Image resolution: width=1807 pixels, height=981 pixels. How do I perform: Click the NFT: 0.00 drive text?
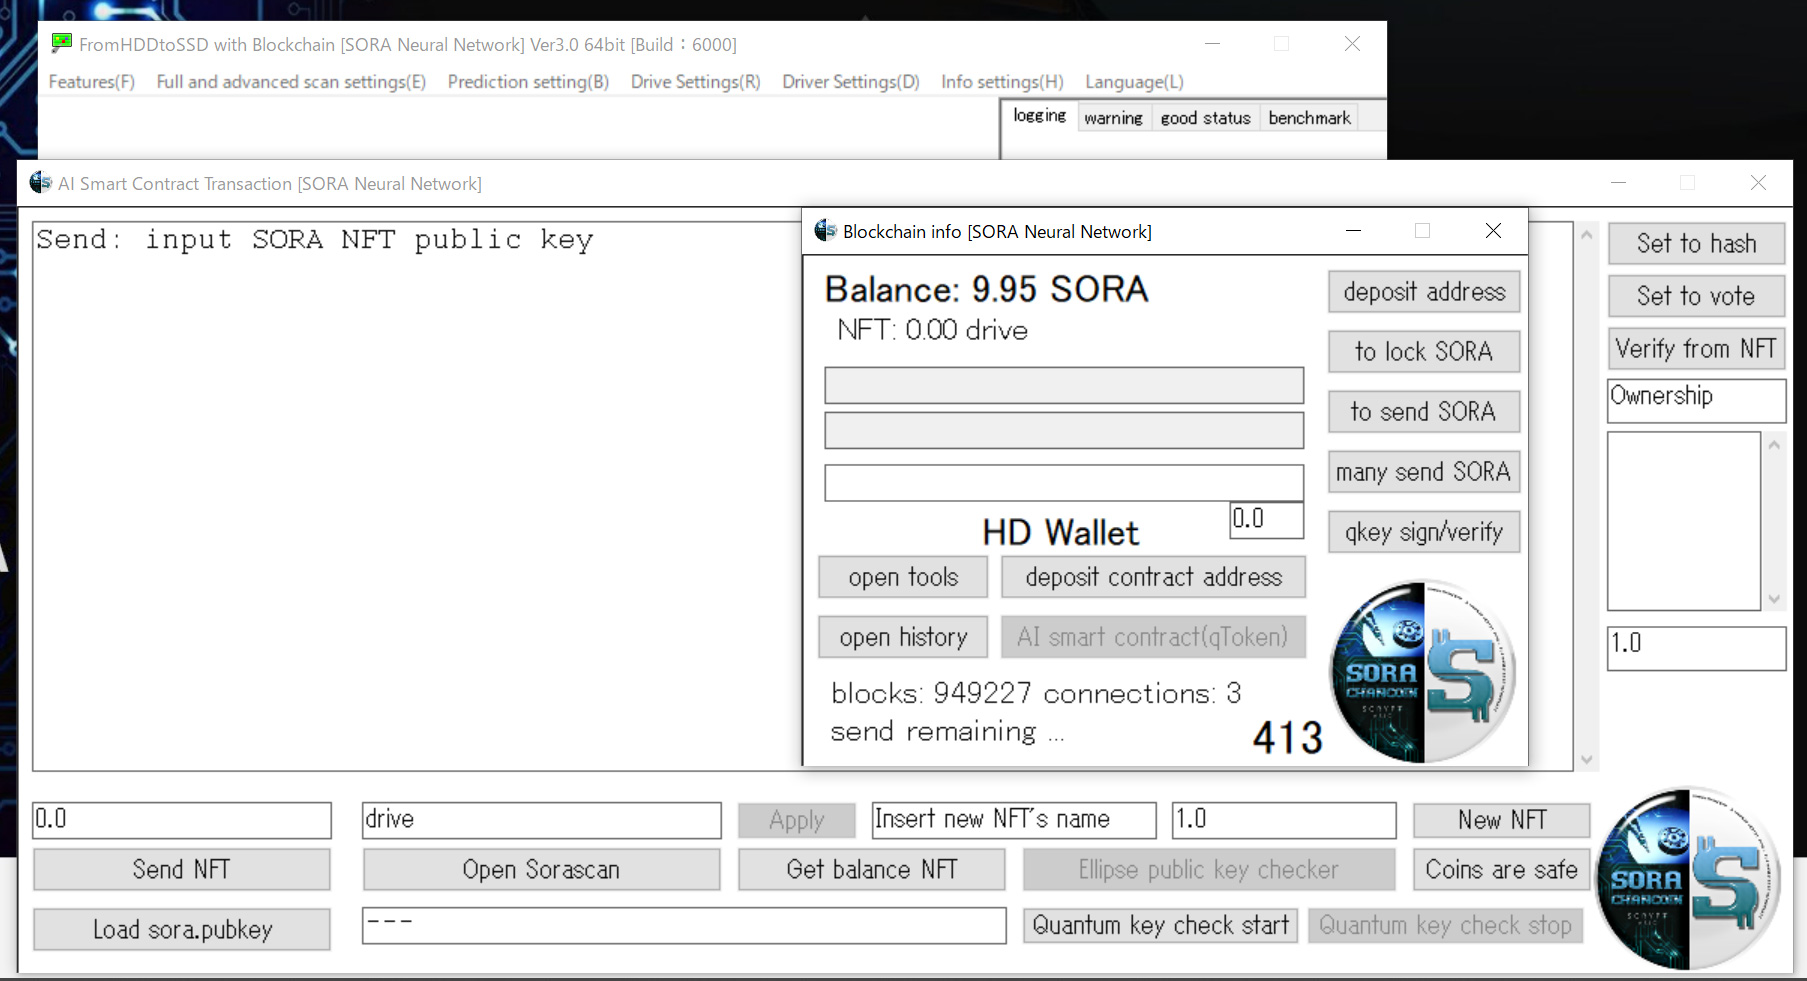[x=932, y=330]
